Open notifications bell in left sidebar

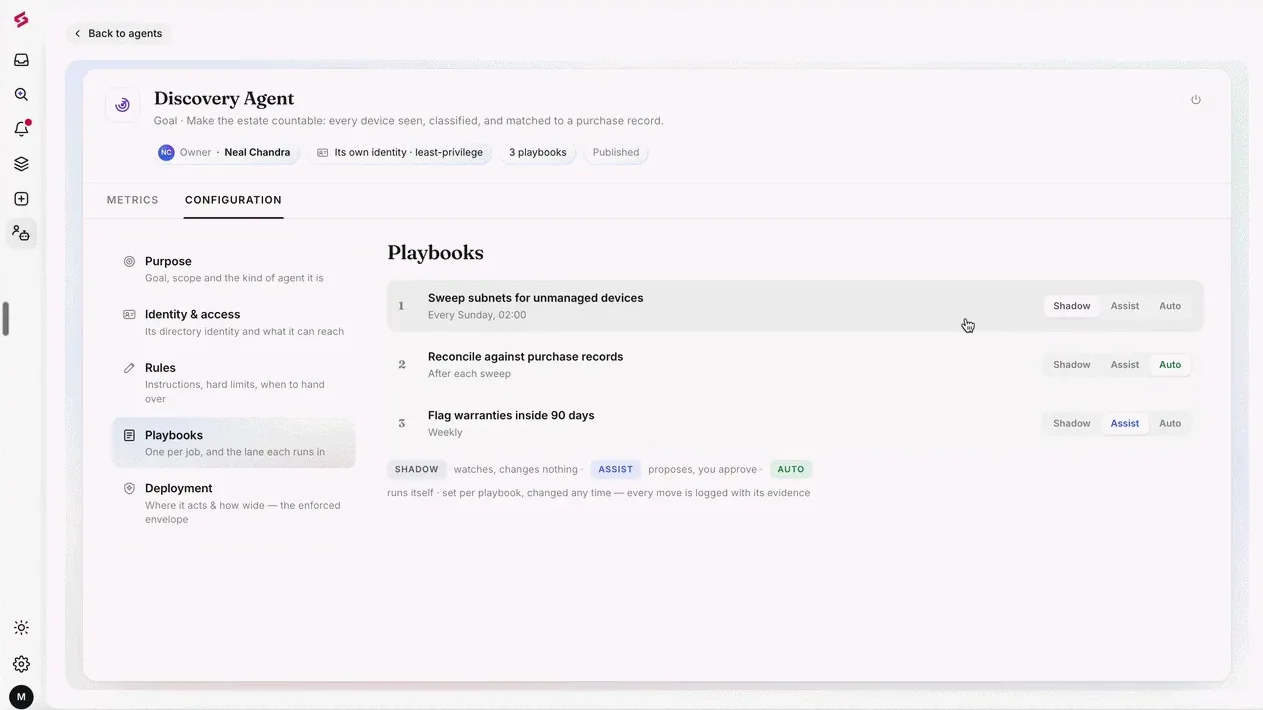[x=21, y=129]
